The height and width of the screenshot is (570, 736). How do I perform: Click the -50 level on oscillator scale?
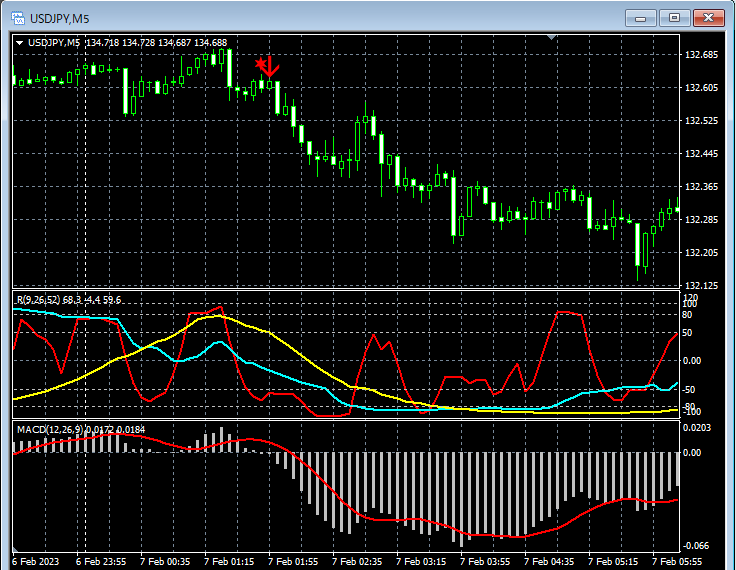click(689, 390)
